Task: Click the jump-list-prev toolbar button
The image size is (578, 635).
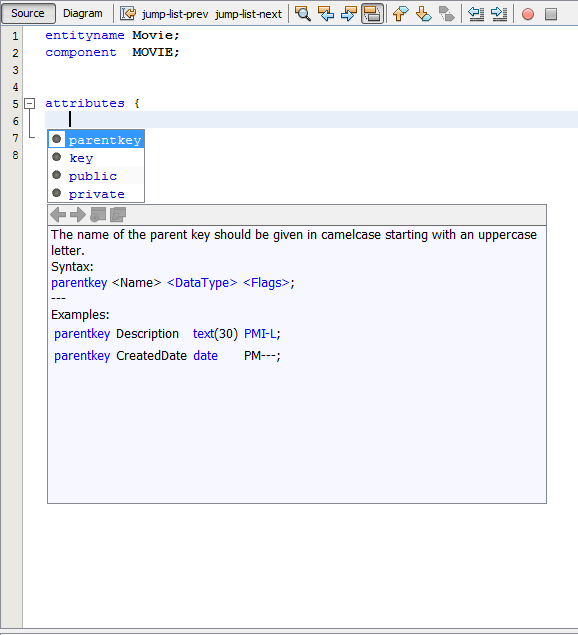Action: click(175, 14)
